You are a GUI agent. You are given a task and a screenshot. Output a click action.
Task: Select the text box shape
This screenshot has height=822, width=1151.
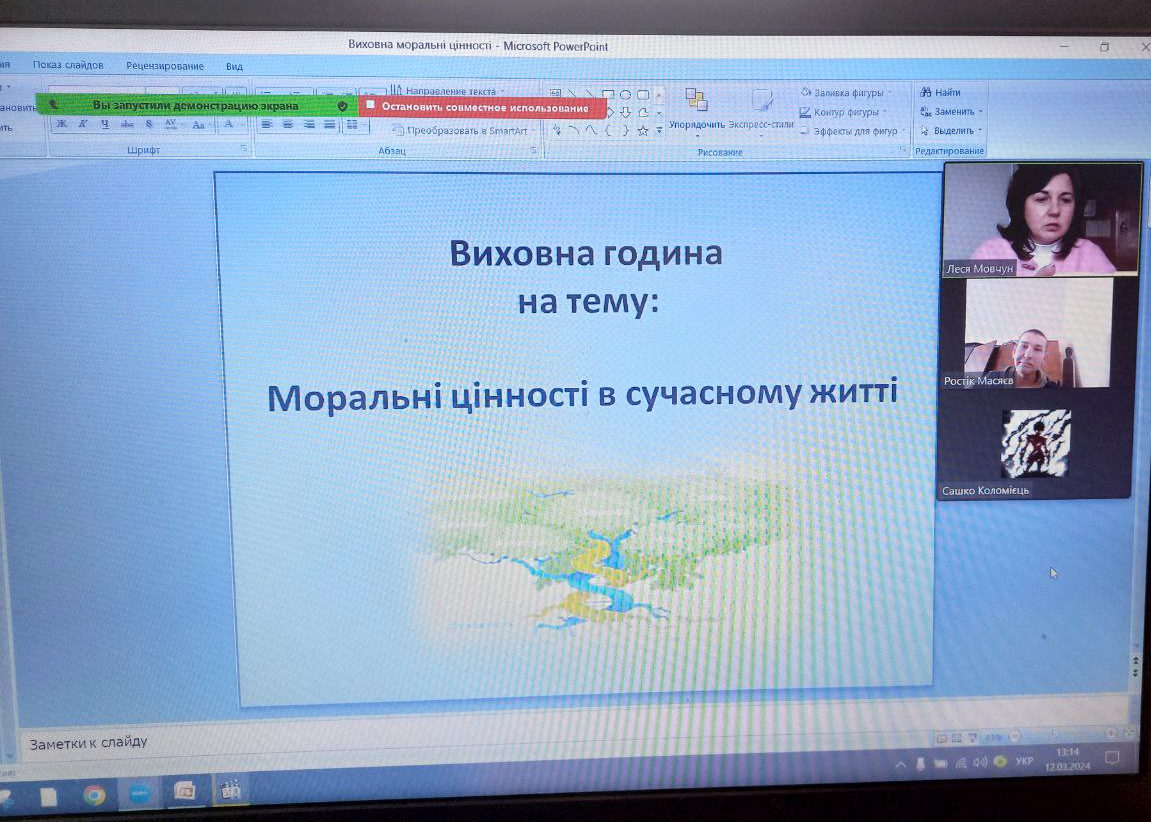tap(556, 93)
